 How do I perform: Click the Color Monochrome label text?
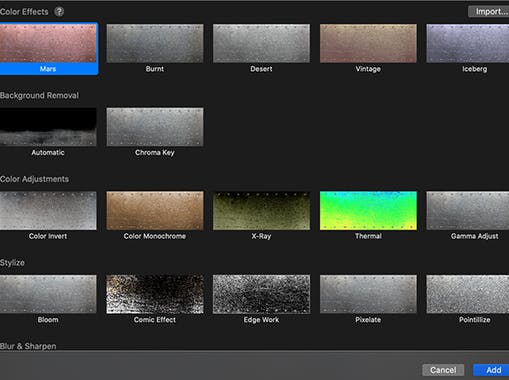click(x=155, y=236)
